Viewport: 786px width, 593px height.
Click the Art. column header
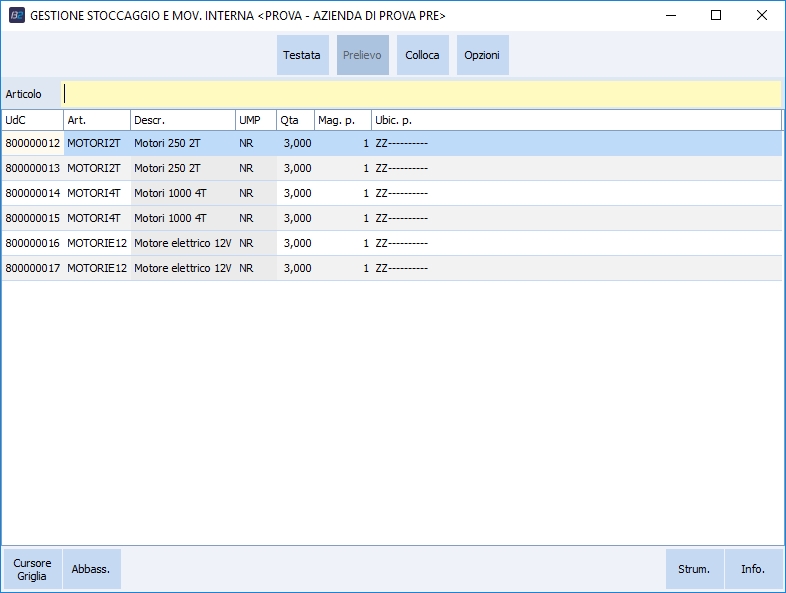coord(96,120)
